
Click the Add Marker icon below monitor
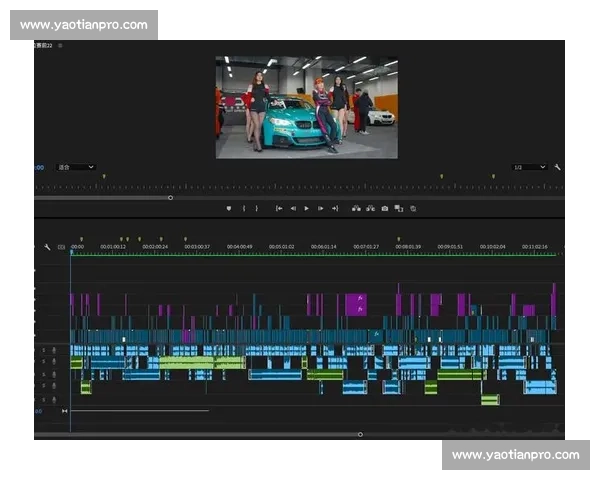(229, 208)
